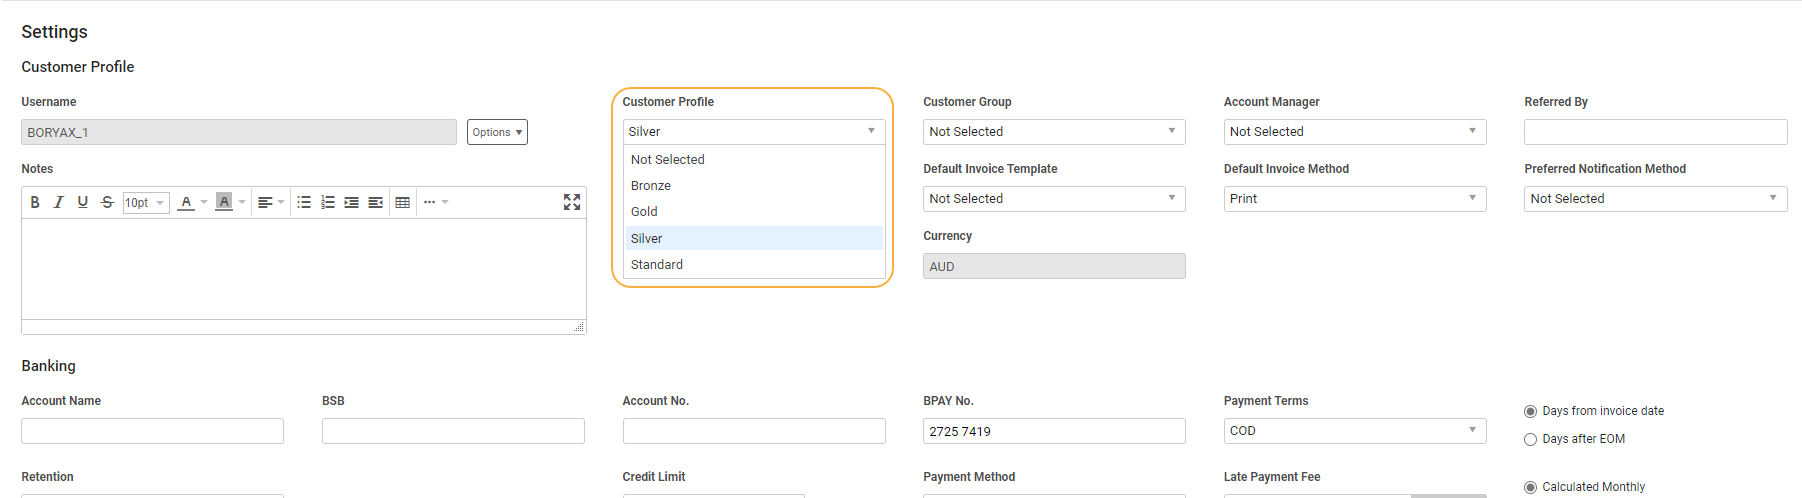Screen dimensions: 1802x498
Task: Open Preferred Notification Method dropdown
Action: 1655,199
